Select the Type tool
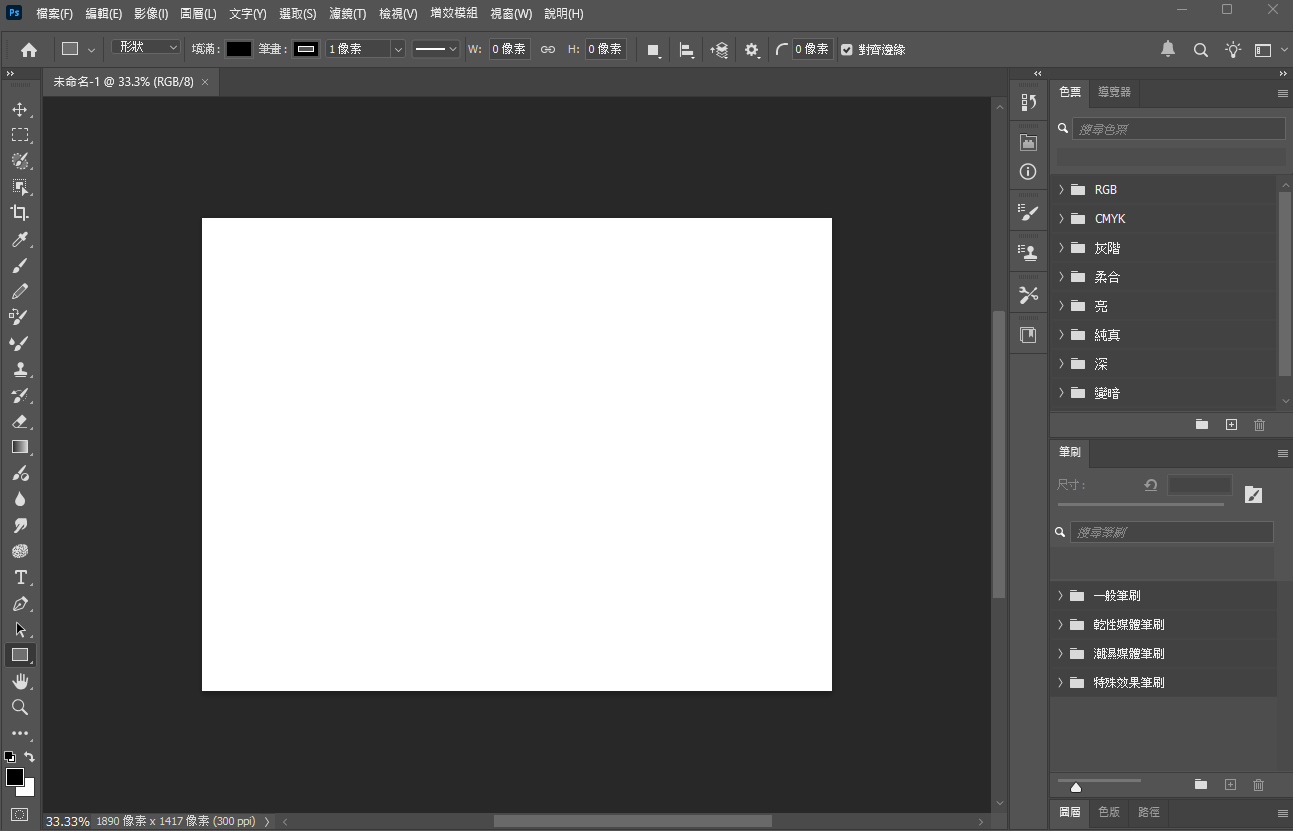 coord(19,577)
